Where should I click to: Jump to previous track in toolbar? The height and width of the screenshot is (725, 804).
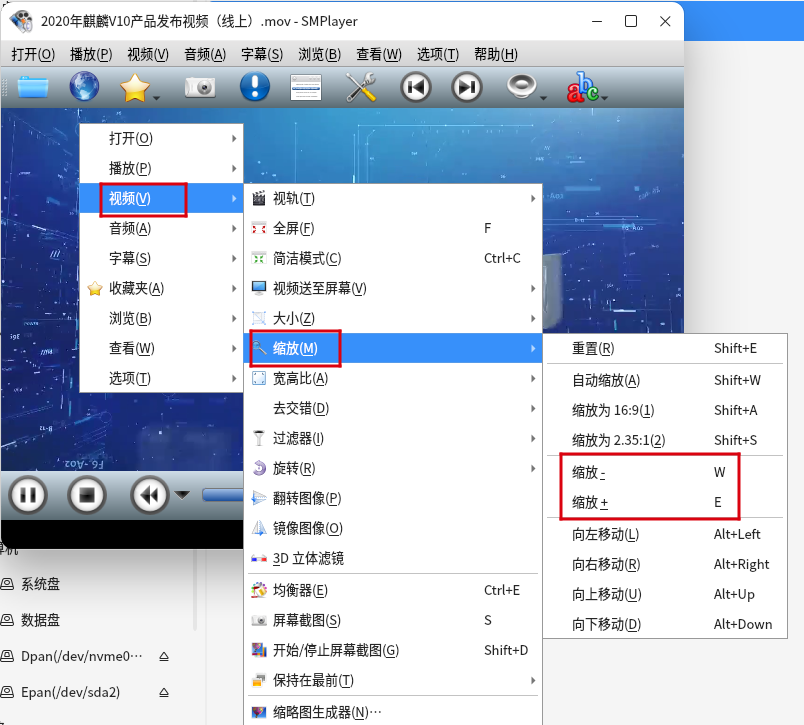(416, 88)
